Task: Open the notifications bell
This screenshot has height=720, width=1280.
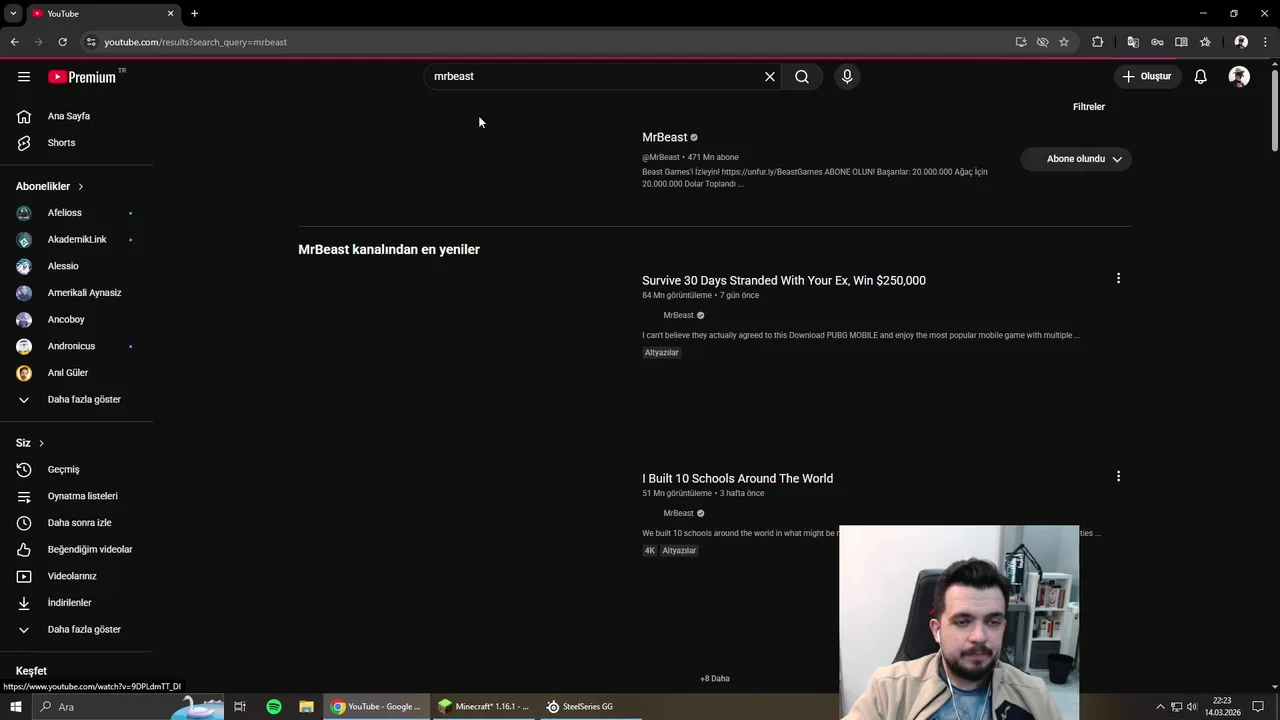Action: tap(1200, 77)
